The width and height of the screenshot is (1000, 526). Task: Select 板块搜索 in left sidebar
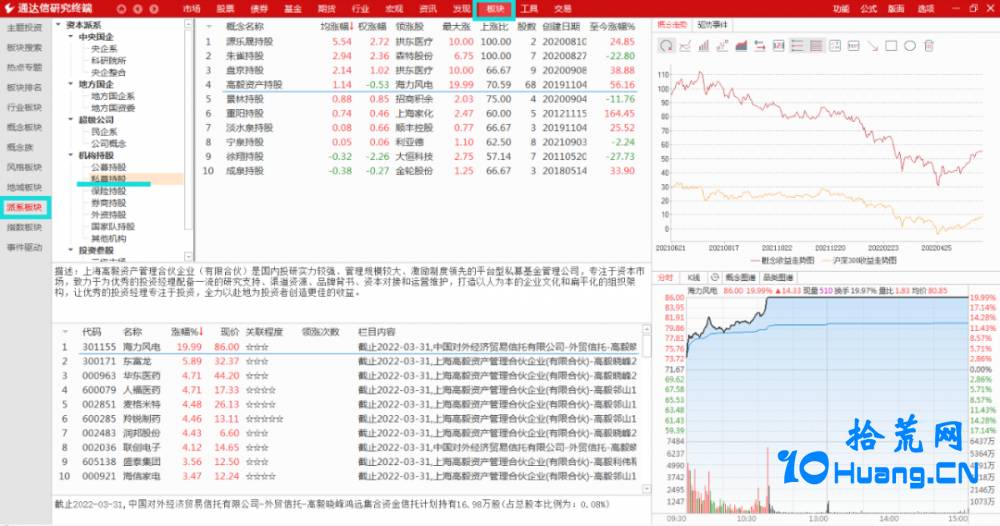(x=24, y=47)
